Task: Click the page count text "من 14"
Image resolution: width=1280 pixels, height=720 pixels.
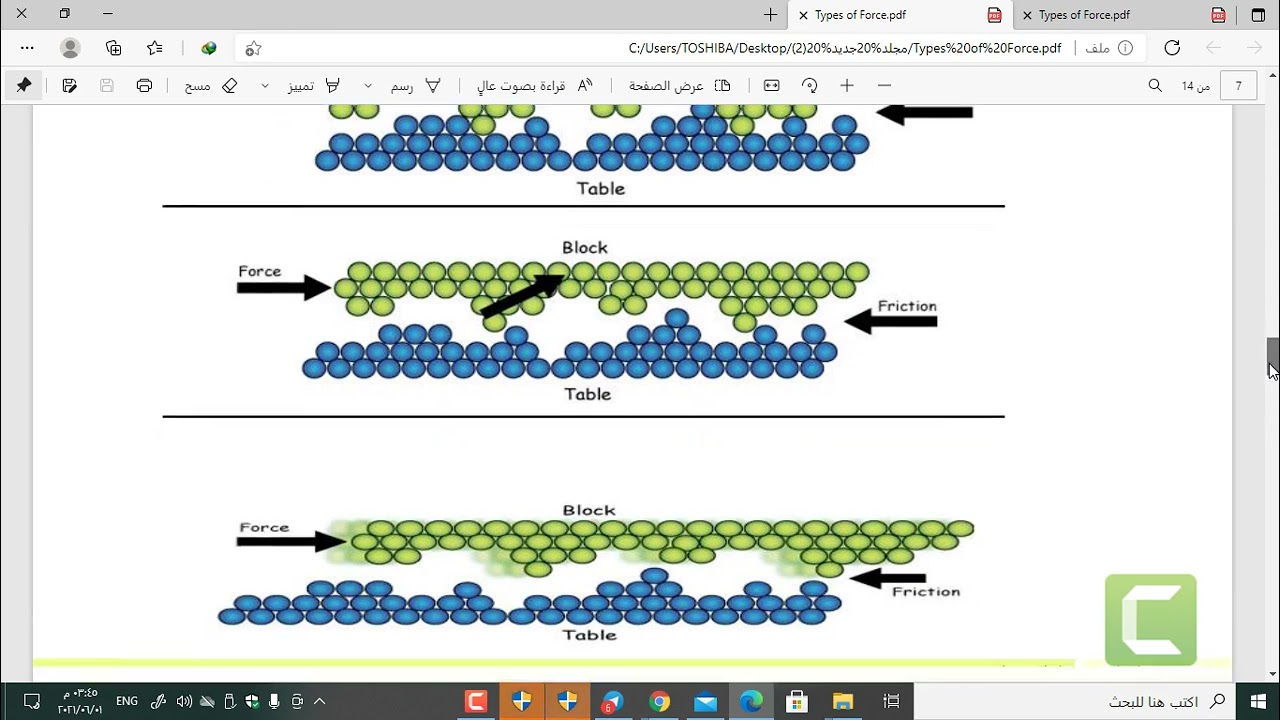Action: [x=1196, y=86]
